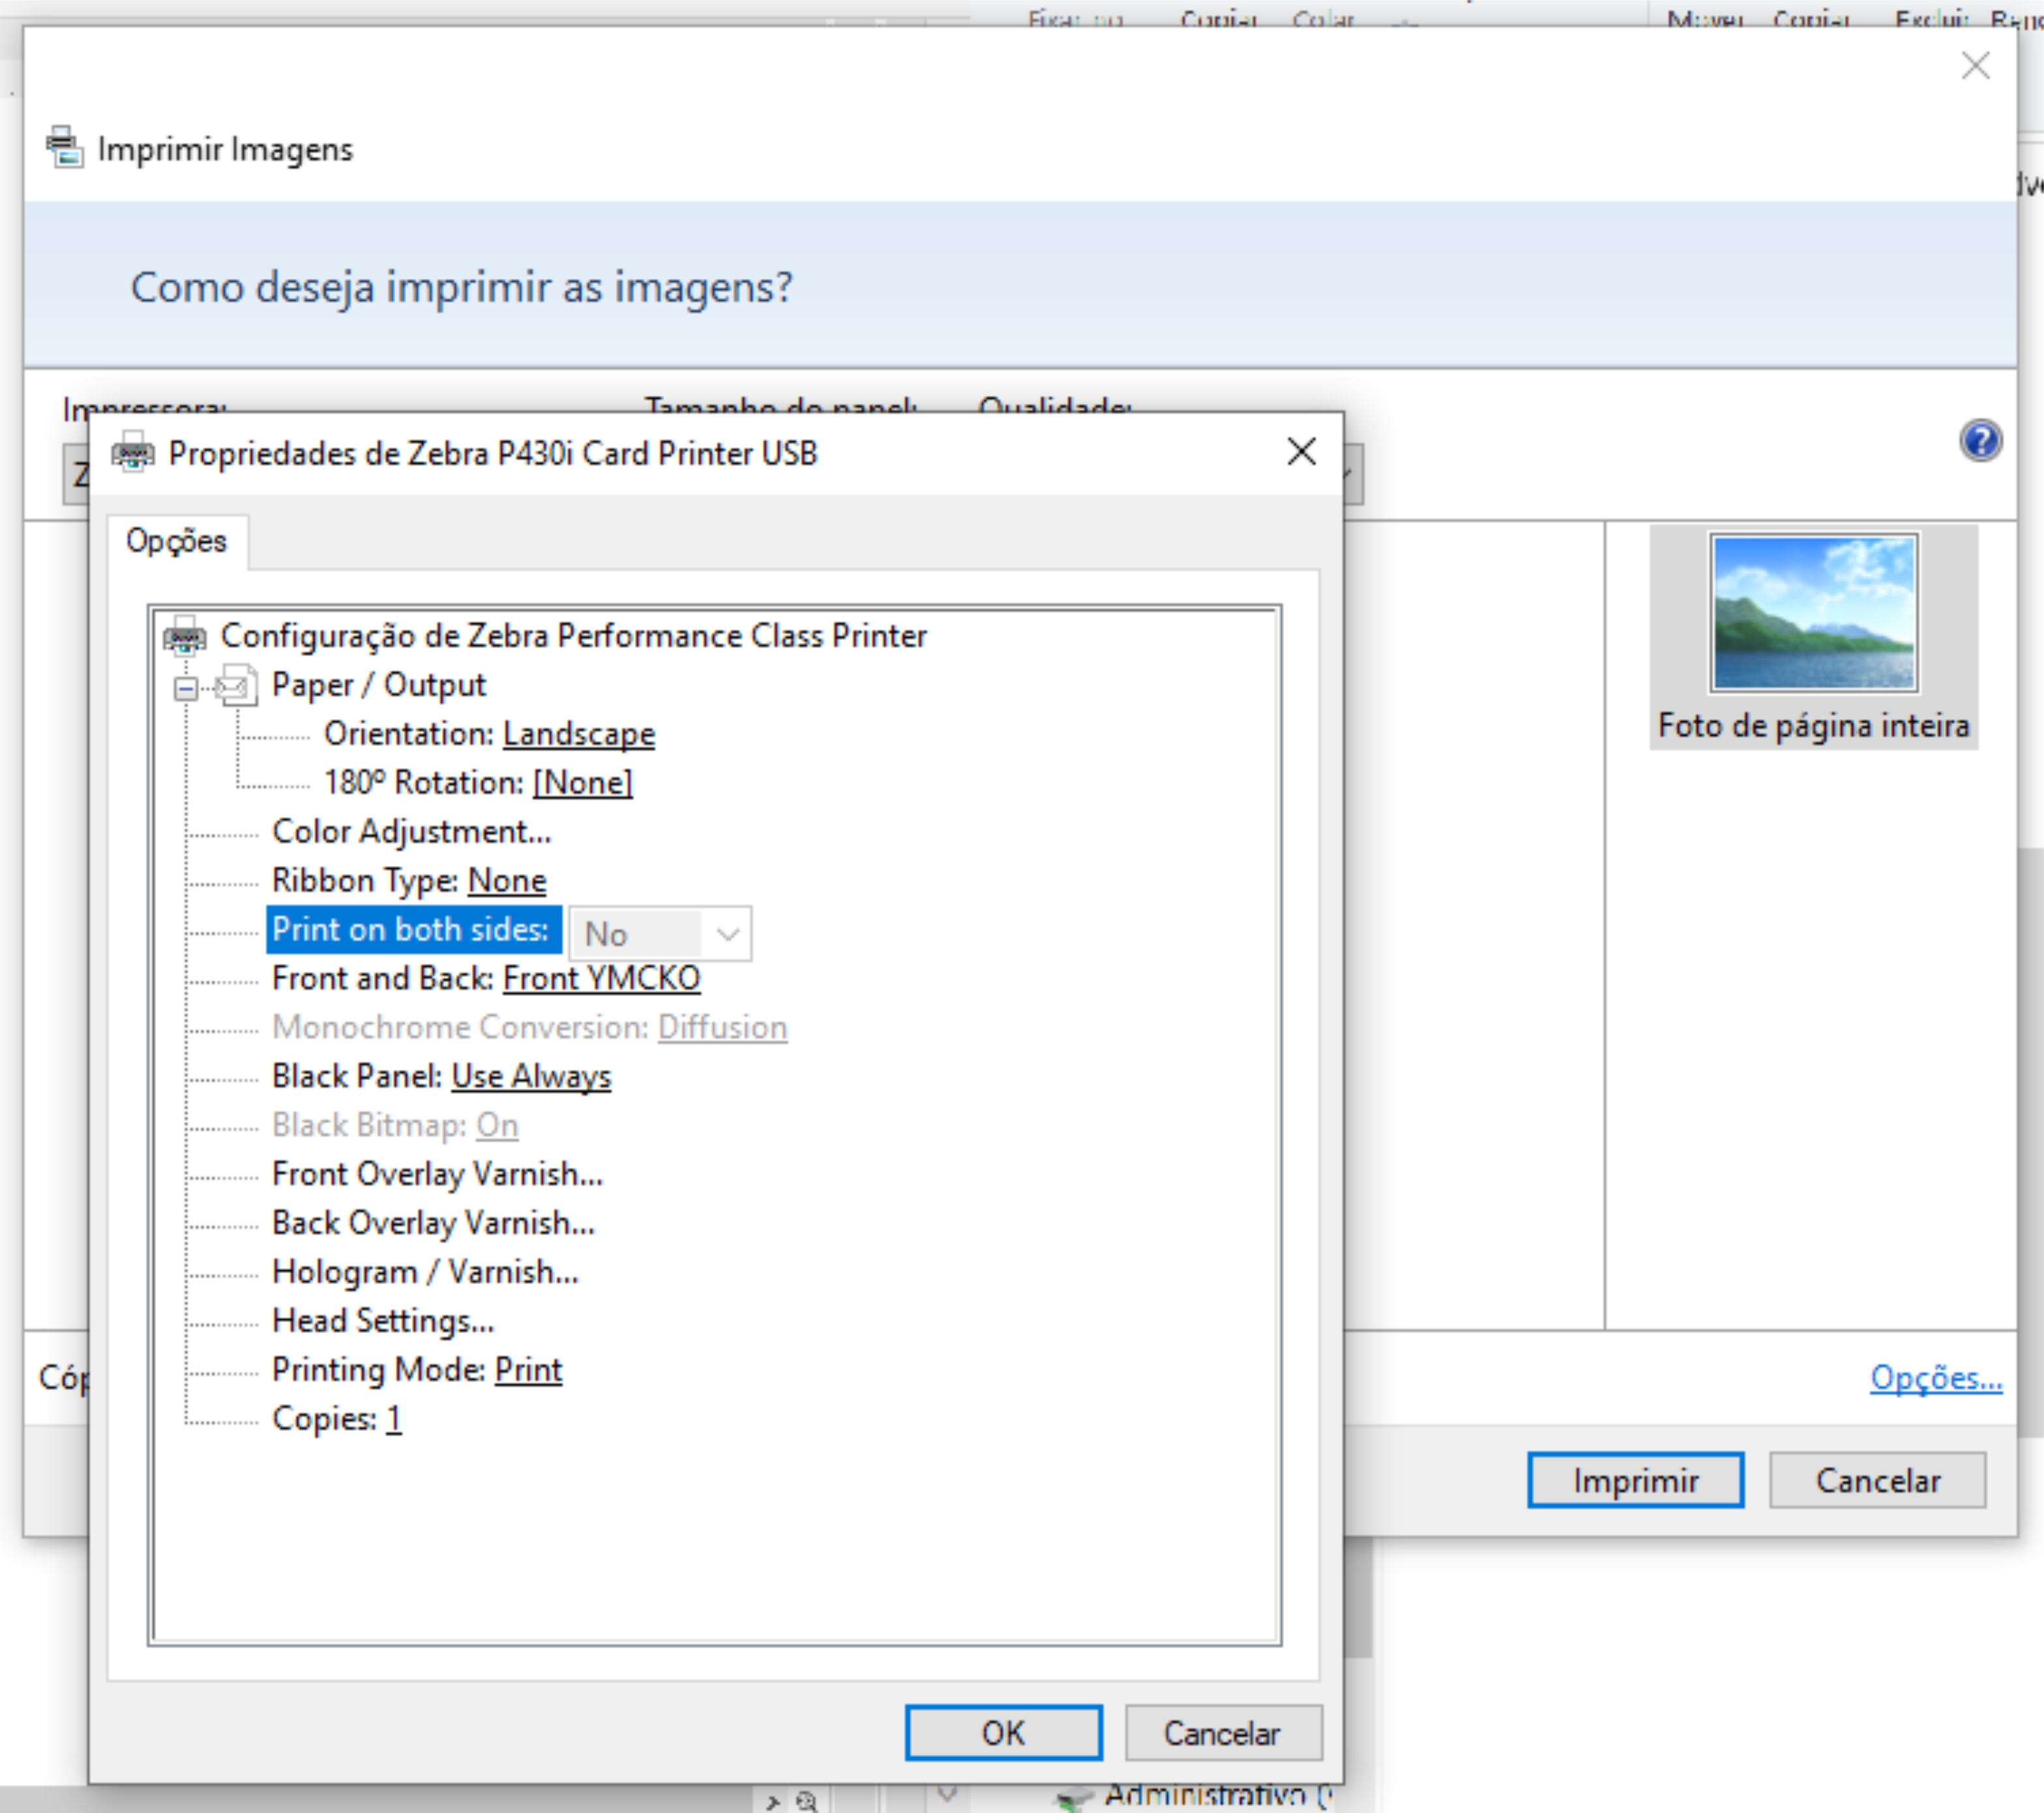This screenshot has width=2044, height=1813.
Task: Open Hologram / Varnish... settings
Action: [x=425, y=1273]
